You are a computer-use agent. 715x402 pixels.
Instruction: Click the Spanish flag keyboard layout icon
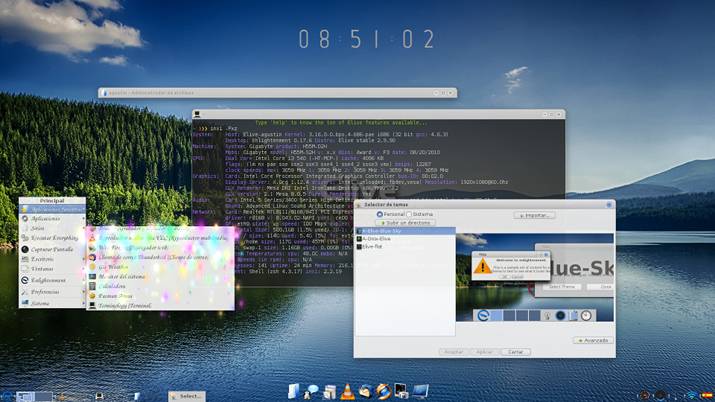pyautogui.click(x=708, y=395)
